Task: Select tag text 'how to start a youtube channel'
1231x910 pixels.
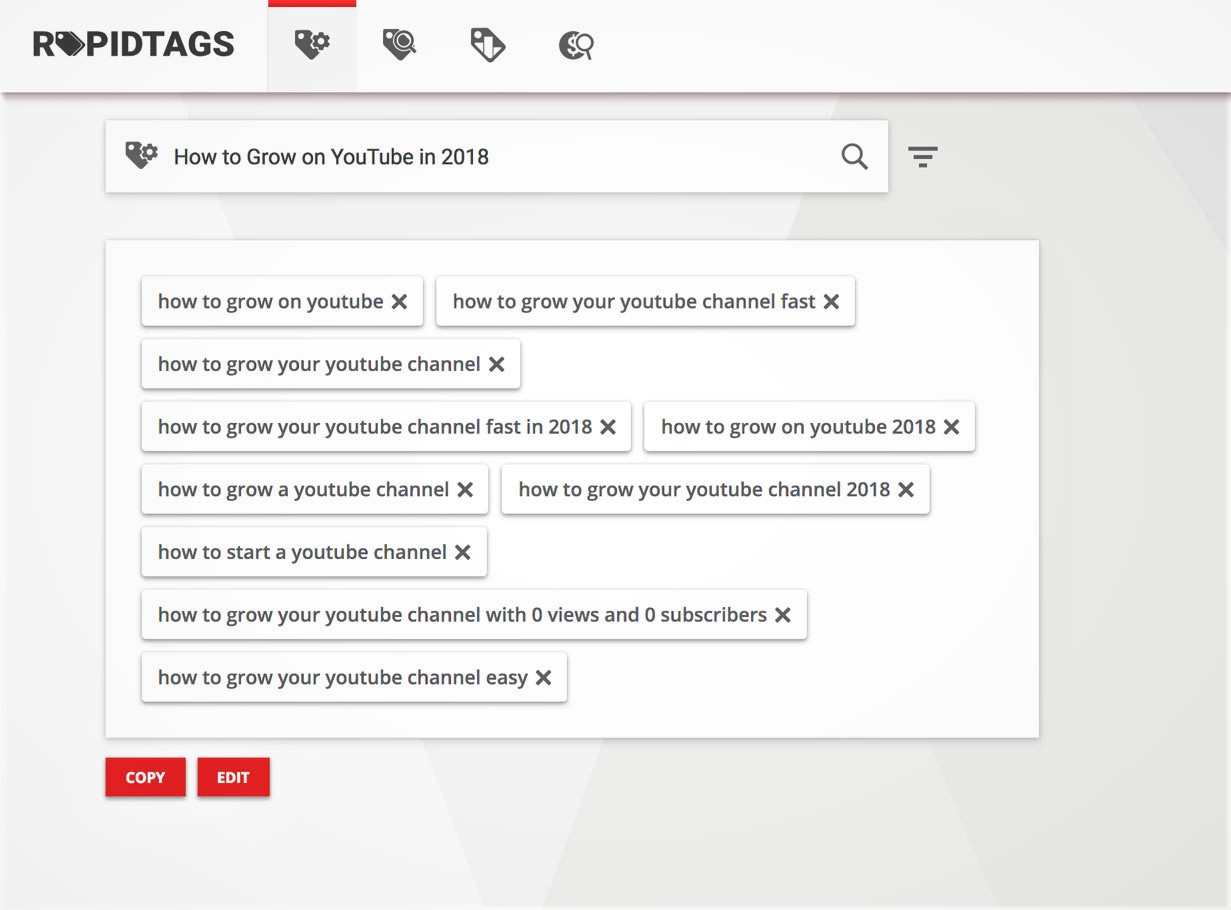Action: point(302,552)
